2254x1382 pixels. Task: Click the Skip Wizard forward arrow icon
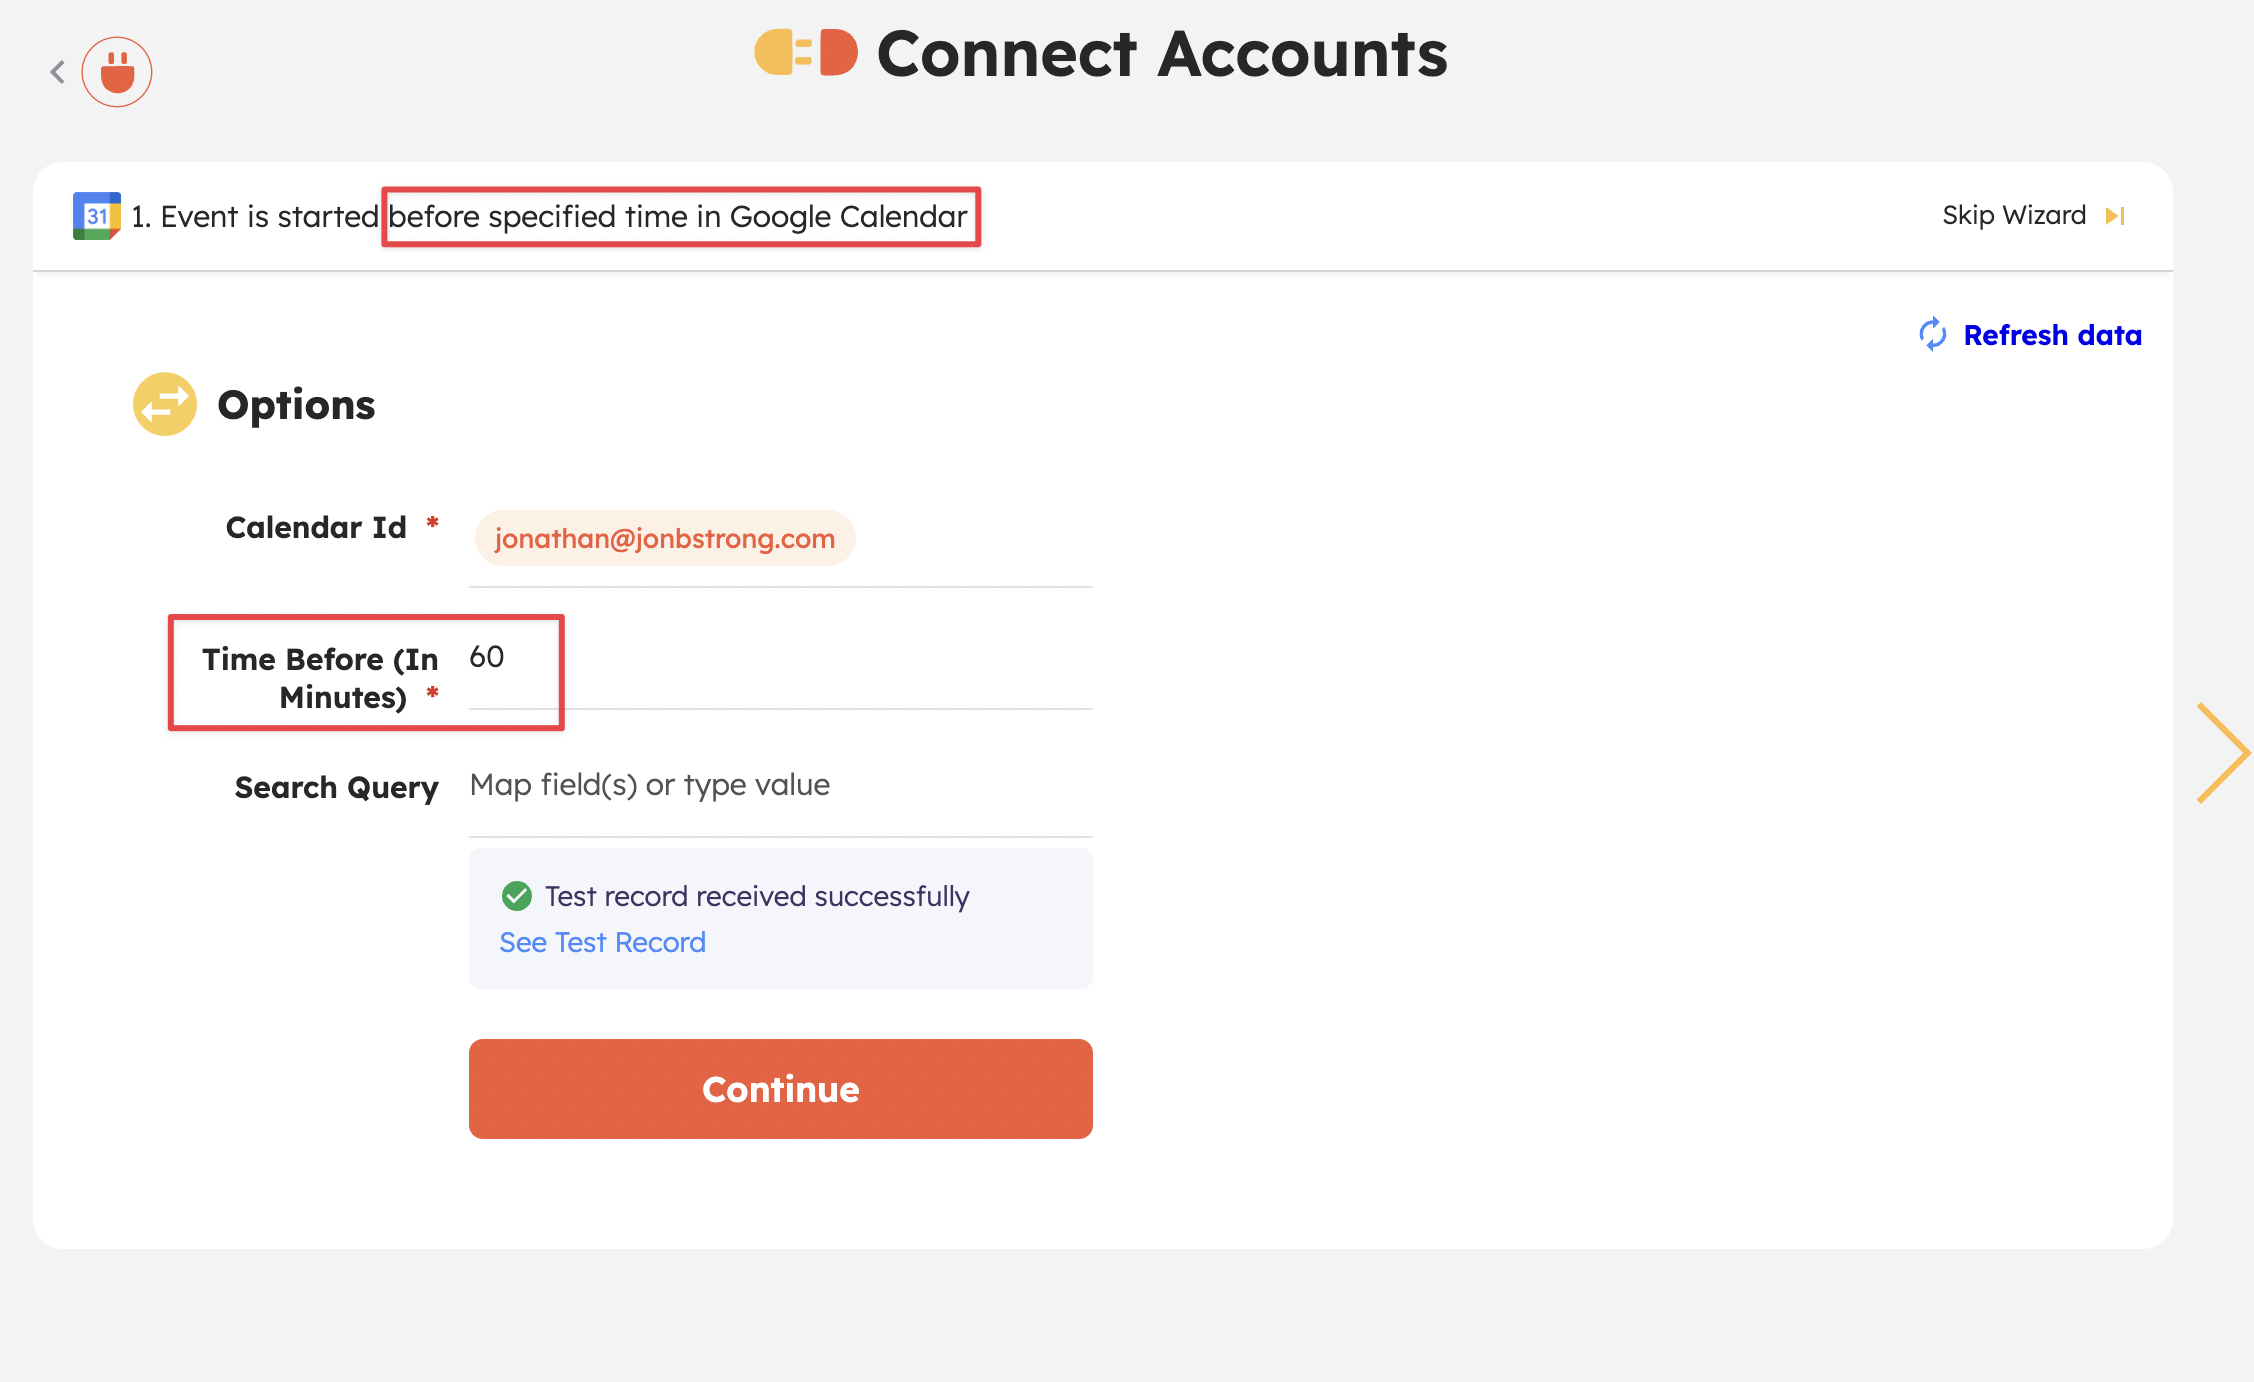pyautogui.click(x=2114, y=216)
